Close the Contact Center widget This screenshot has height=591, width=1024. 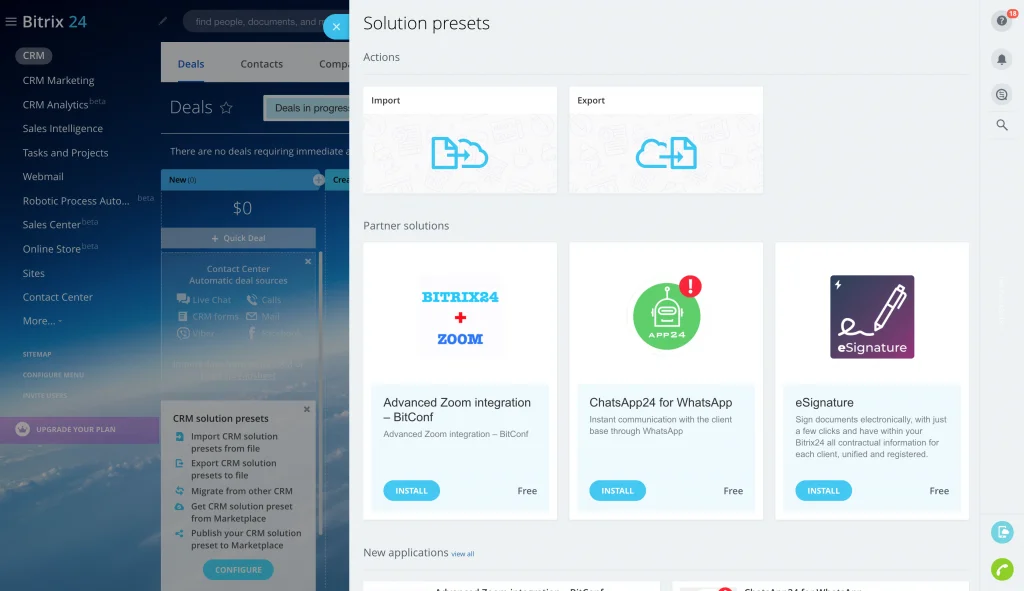307,262
